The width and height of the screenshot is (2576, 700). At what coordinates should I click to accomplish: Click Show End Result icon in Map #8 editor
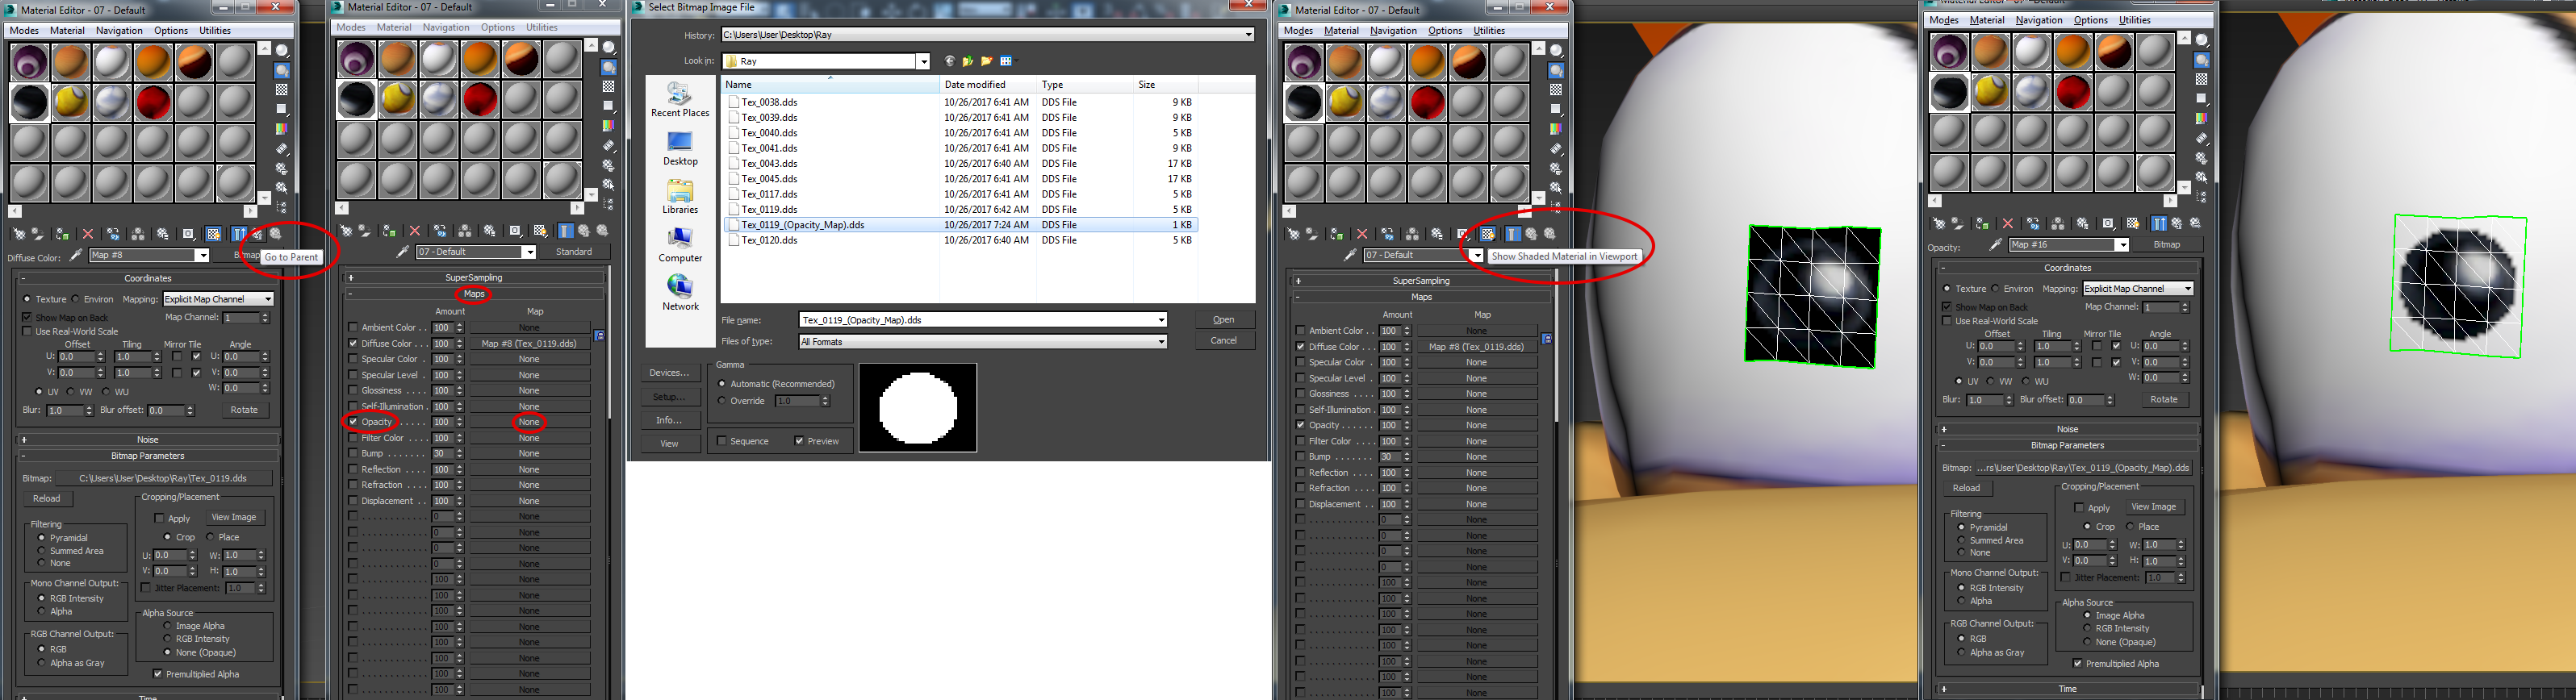pyautogui.click(x=239, y=234)
